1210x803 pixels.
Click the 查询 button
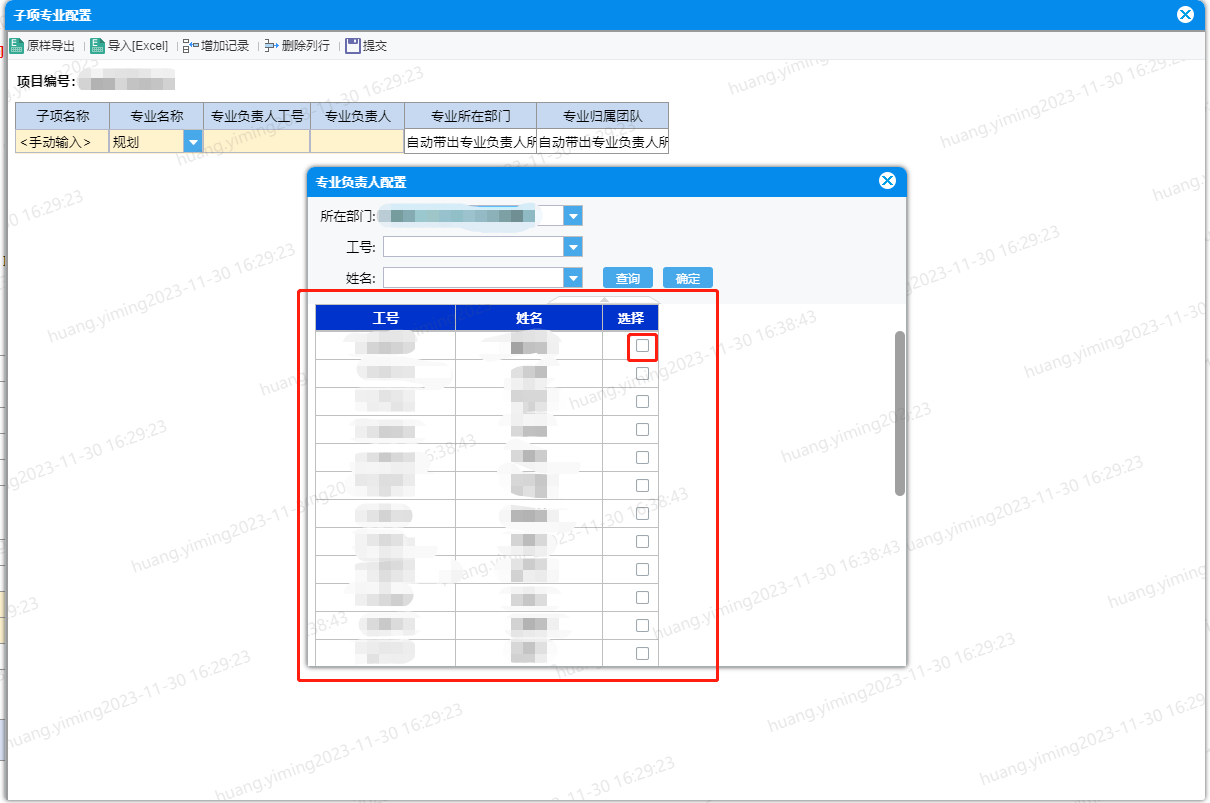[628, 278]
